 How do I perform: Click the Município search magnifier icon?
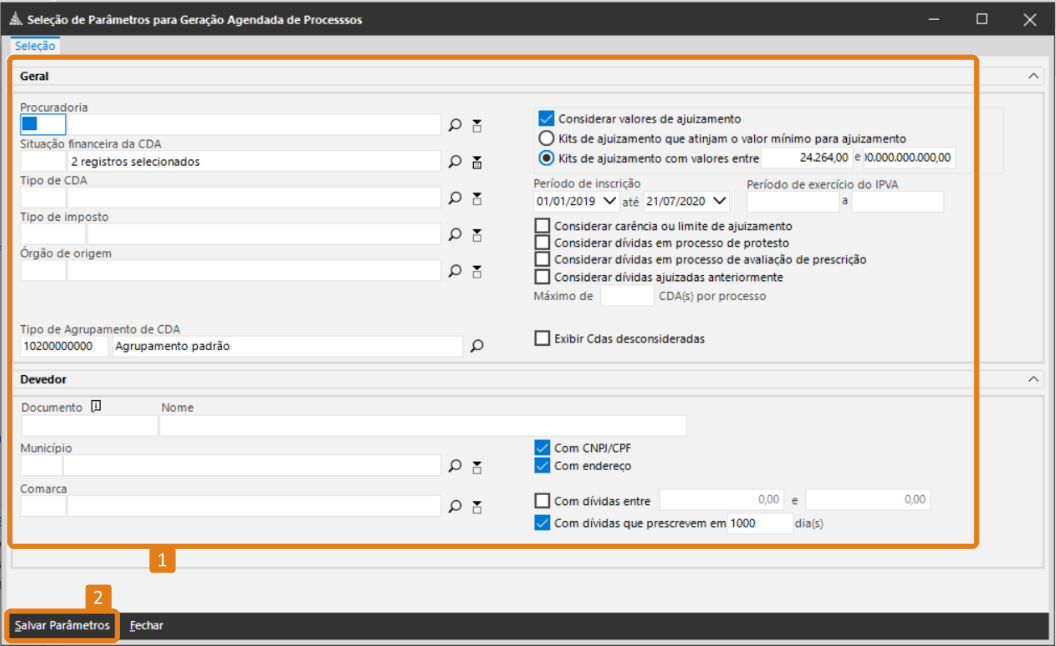coord(455,466)
